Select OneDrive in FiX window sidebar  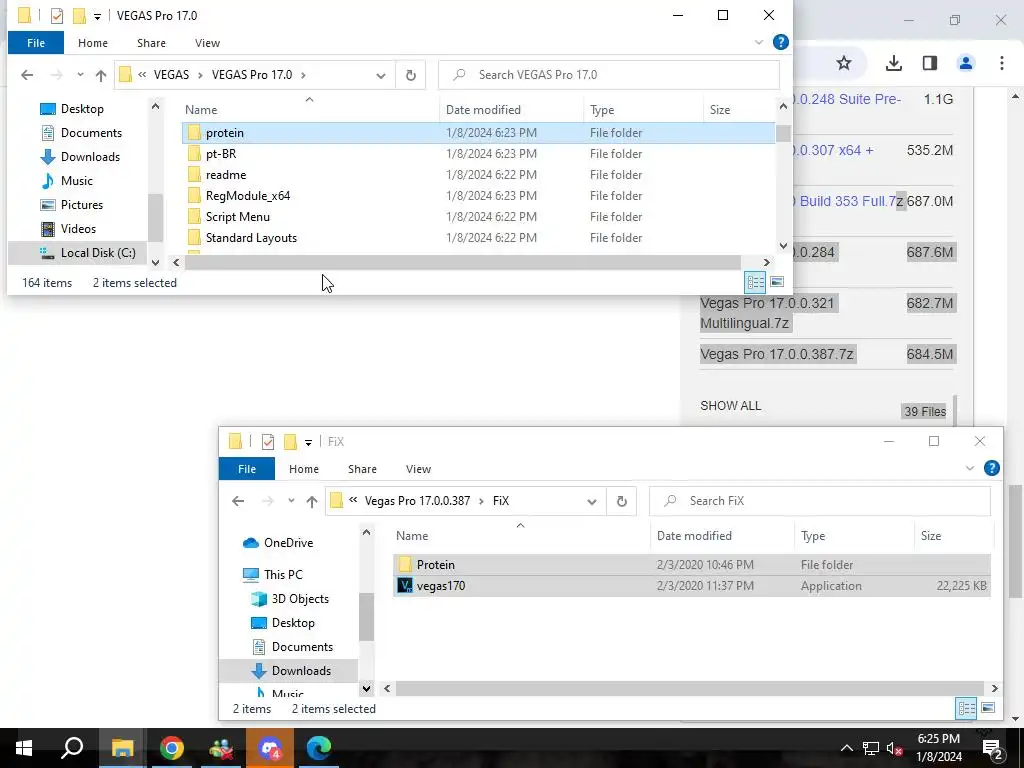pyautogui.click(x=278, y=543)
